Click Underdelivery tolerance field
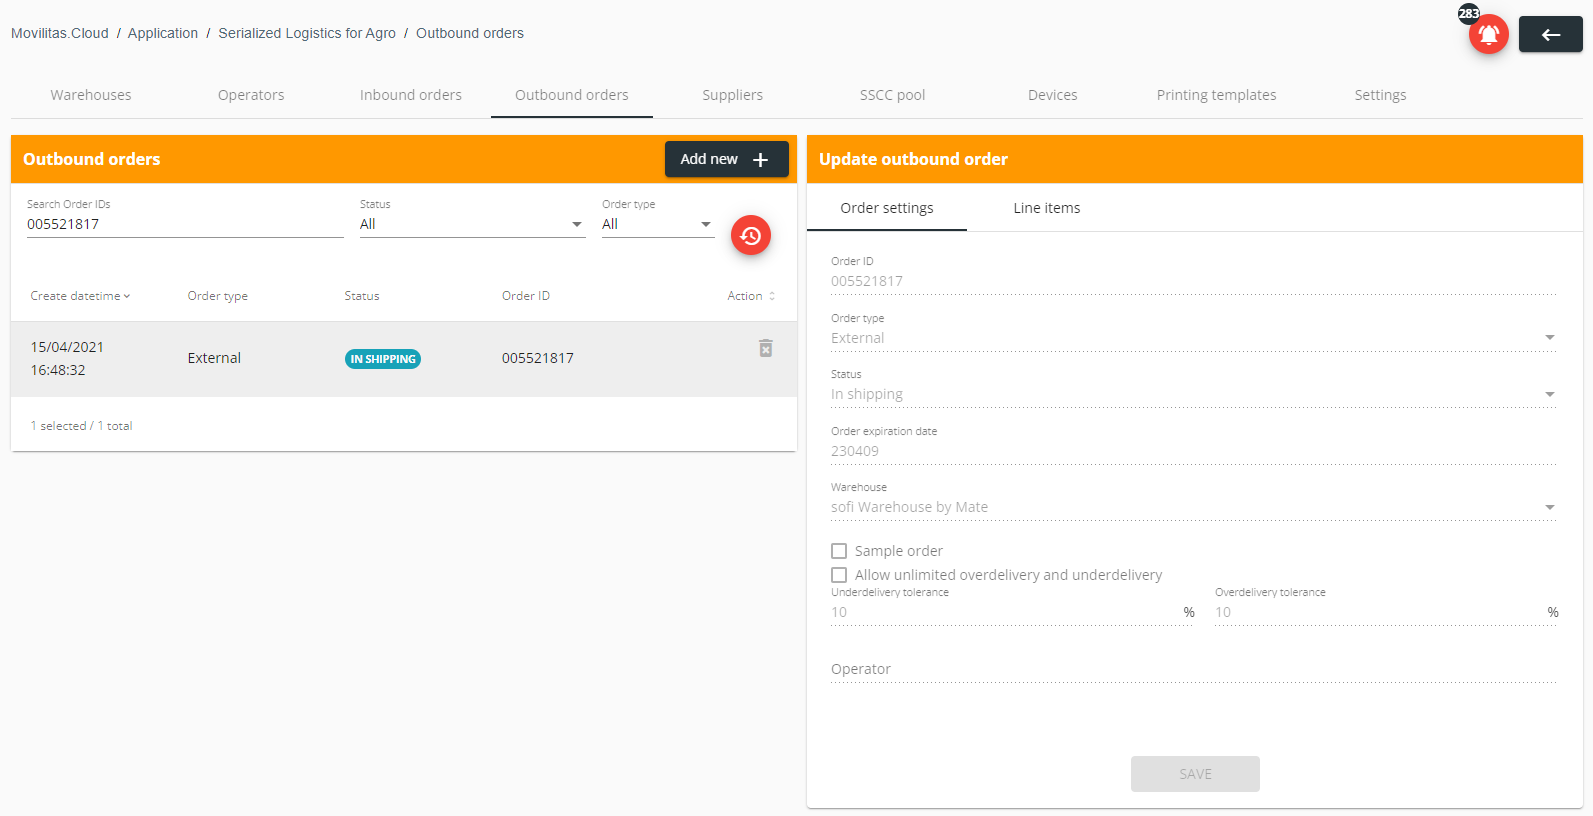 pyautogui.click(x=1012, y=612)
